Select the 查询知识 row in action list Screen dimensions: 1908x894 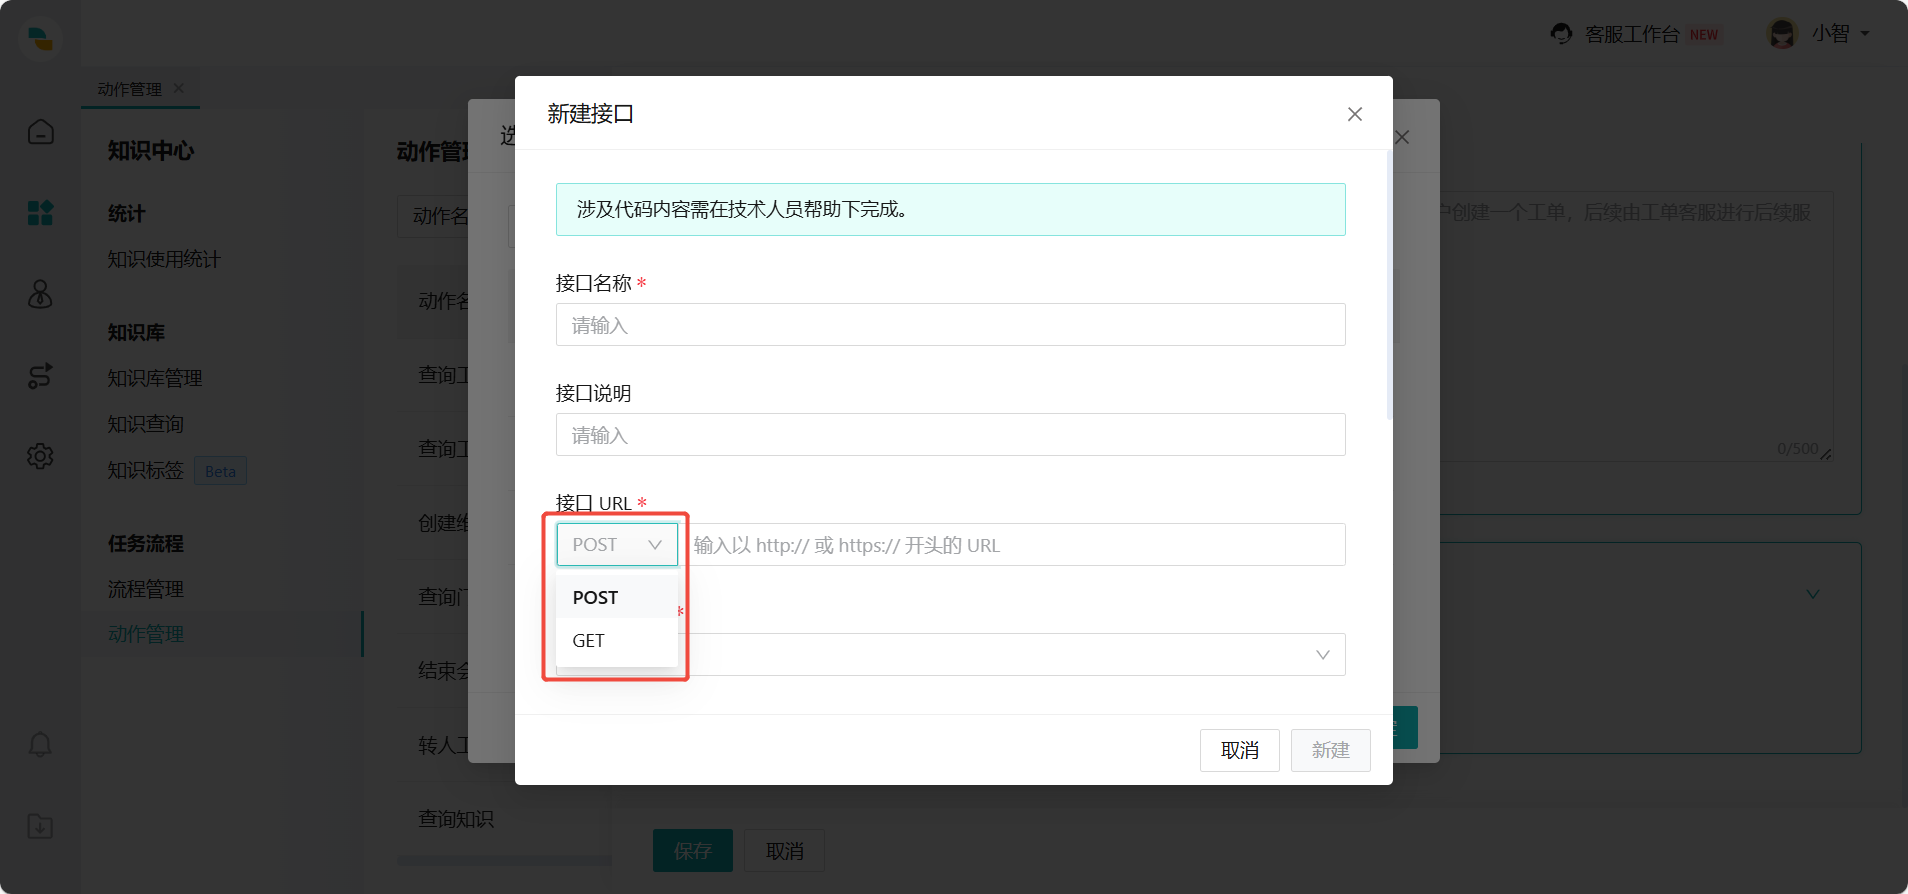[x=456, y=818]
